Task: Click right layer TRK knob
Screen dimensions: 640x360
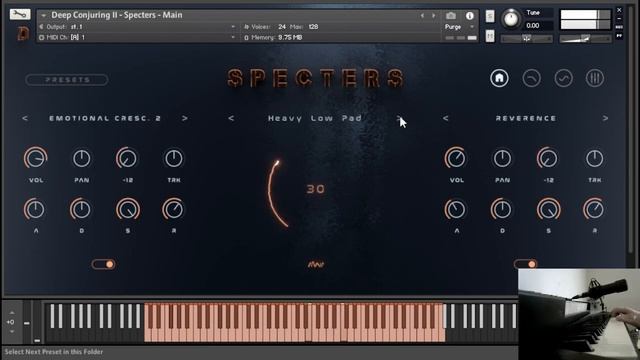Action: tap(594, 158)
